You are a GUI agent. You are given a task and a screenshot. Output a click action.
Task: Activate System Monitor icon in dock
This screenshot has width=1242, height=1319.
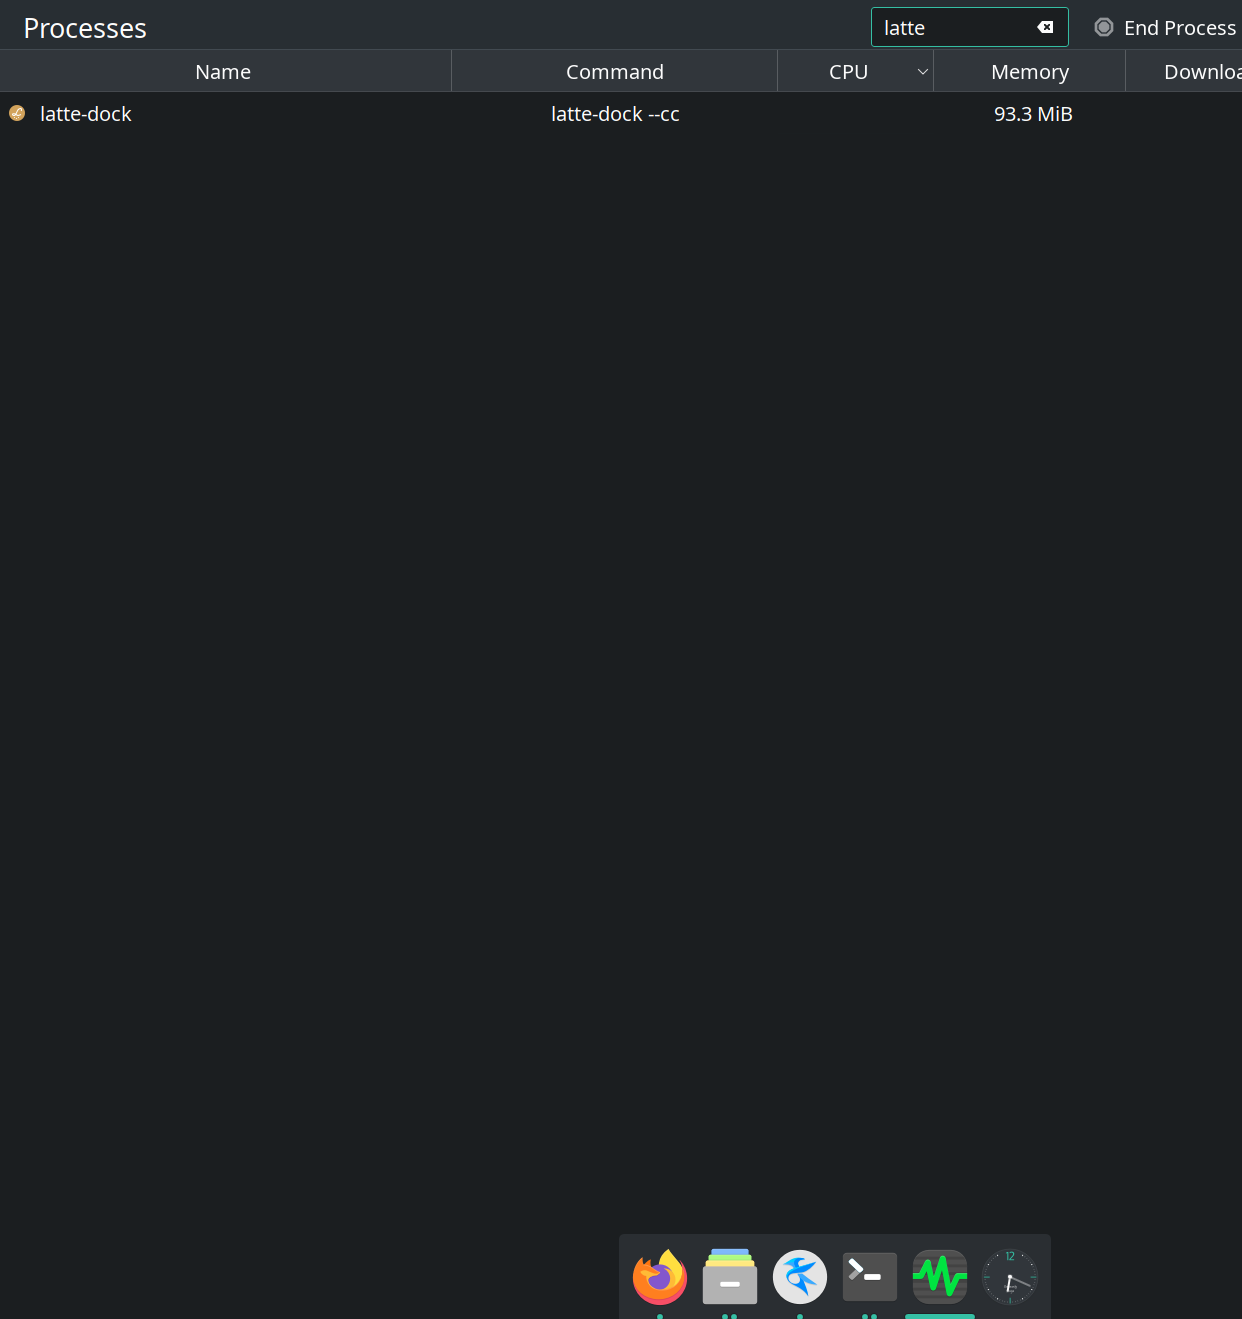pyautogui.click(x=940, y=1277)
